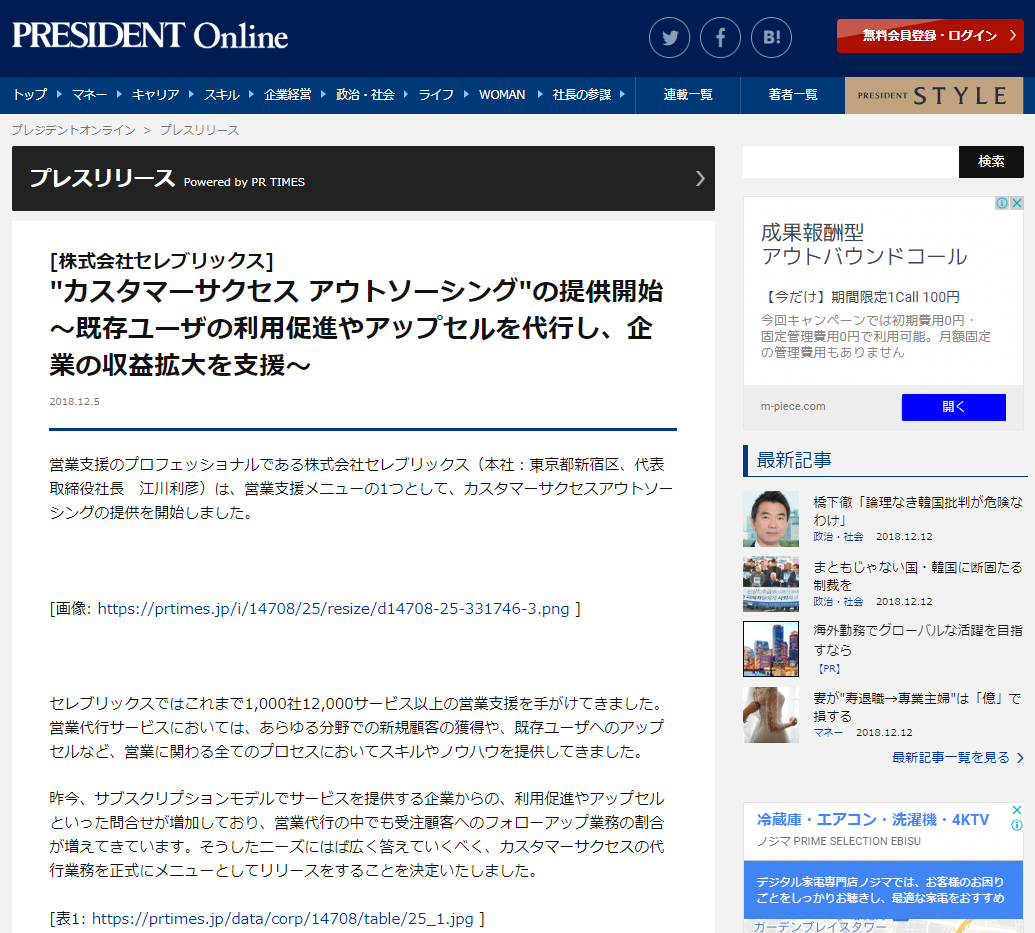
Task: Open the 政治・社会 menu item
Action: pos(365,94)
